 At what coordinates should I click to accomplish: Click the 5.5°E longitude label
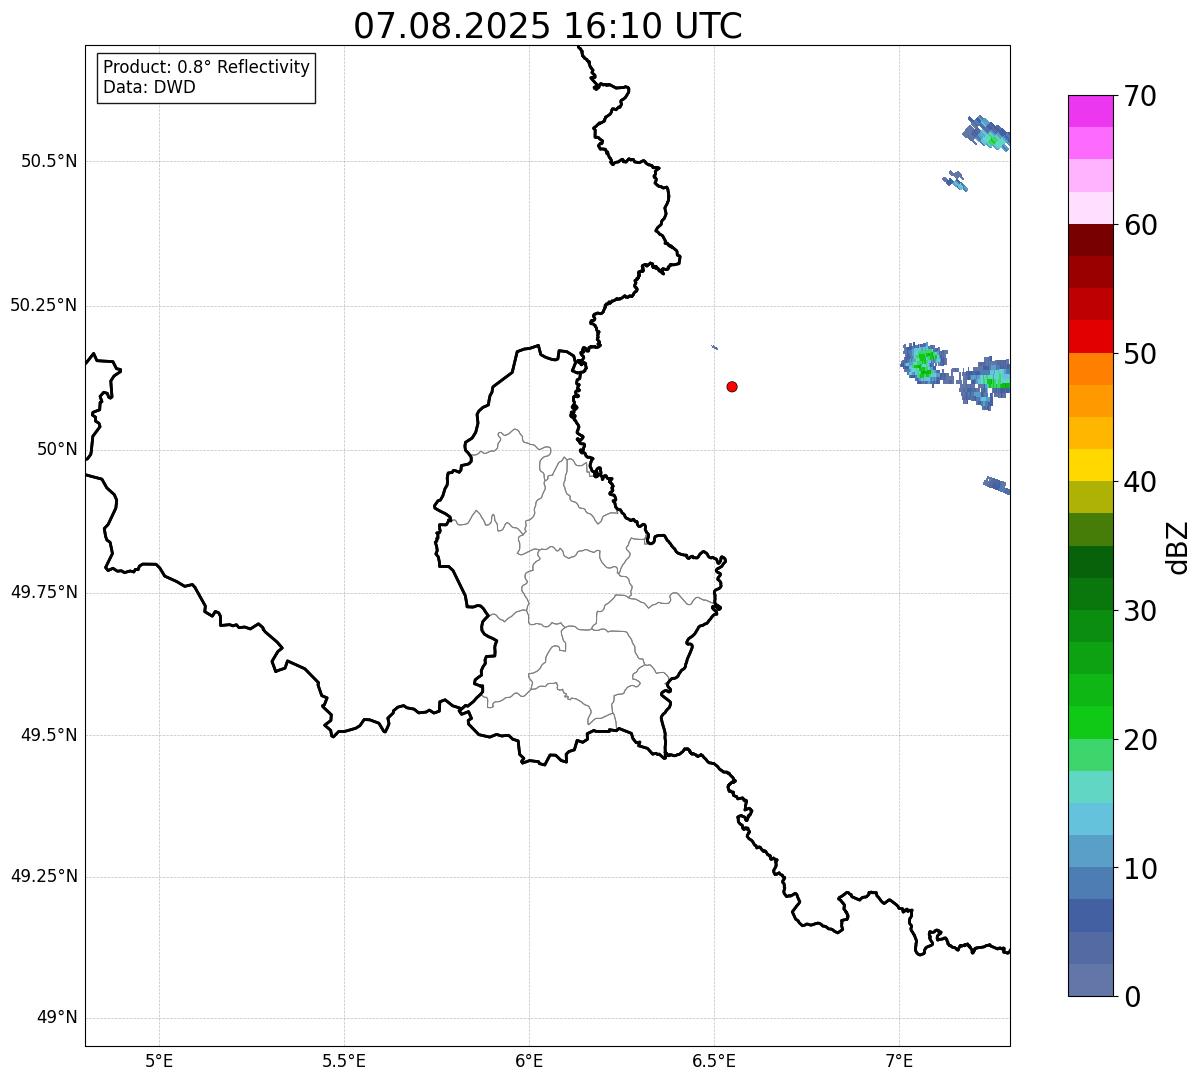[x=344, y=1060]
